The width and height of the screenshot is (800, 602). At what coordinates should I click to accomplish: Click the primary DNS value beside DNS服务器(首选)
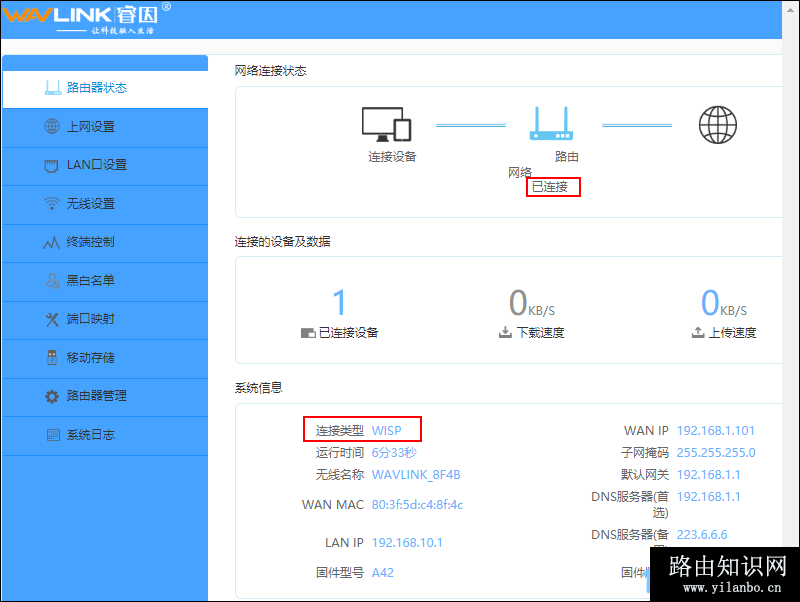708,497
